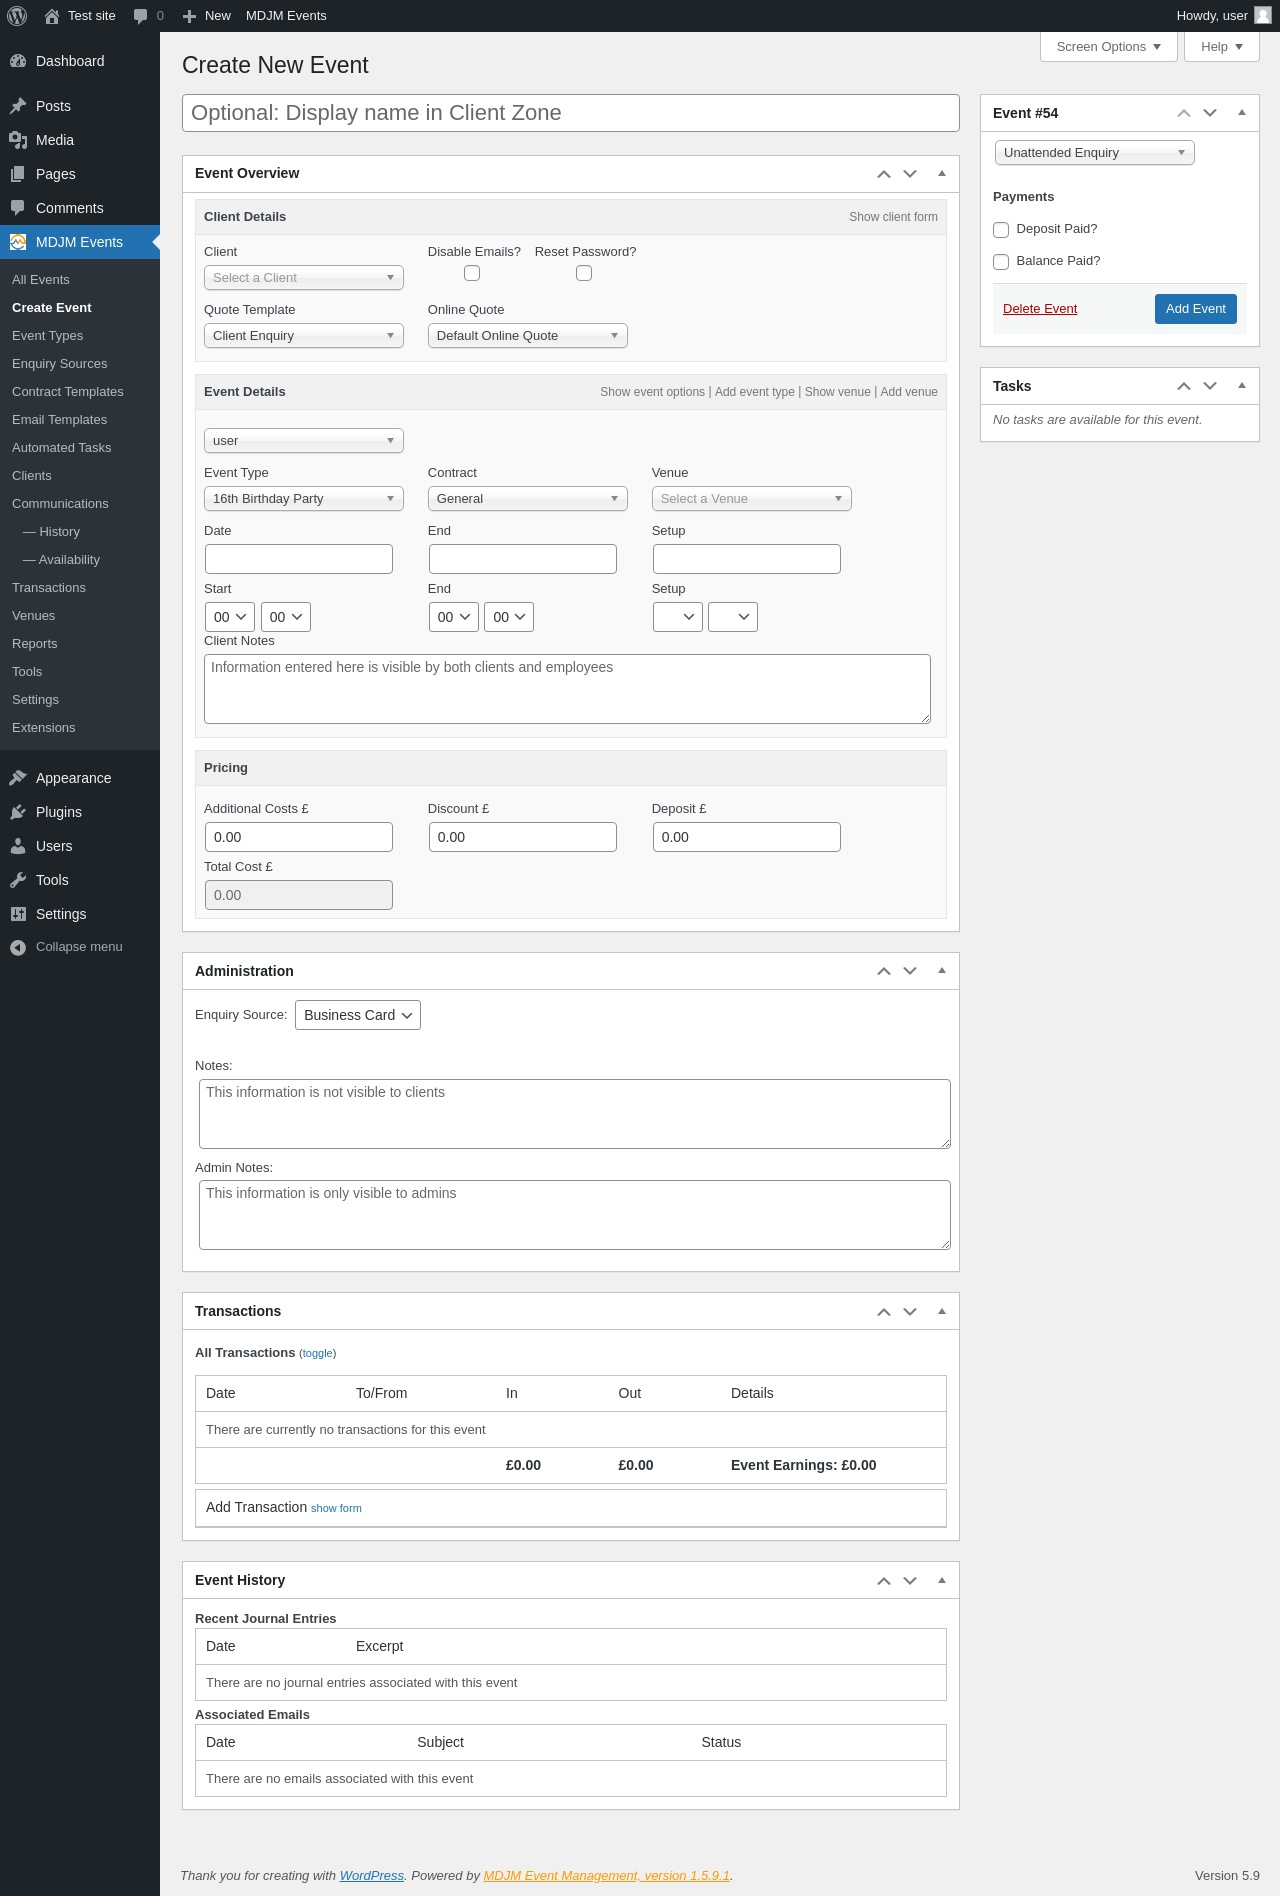The width and height of the screenshot is (1280, 1896).
Task: Expand the Screen Options tab
Action: [x=1108, y=47]
